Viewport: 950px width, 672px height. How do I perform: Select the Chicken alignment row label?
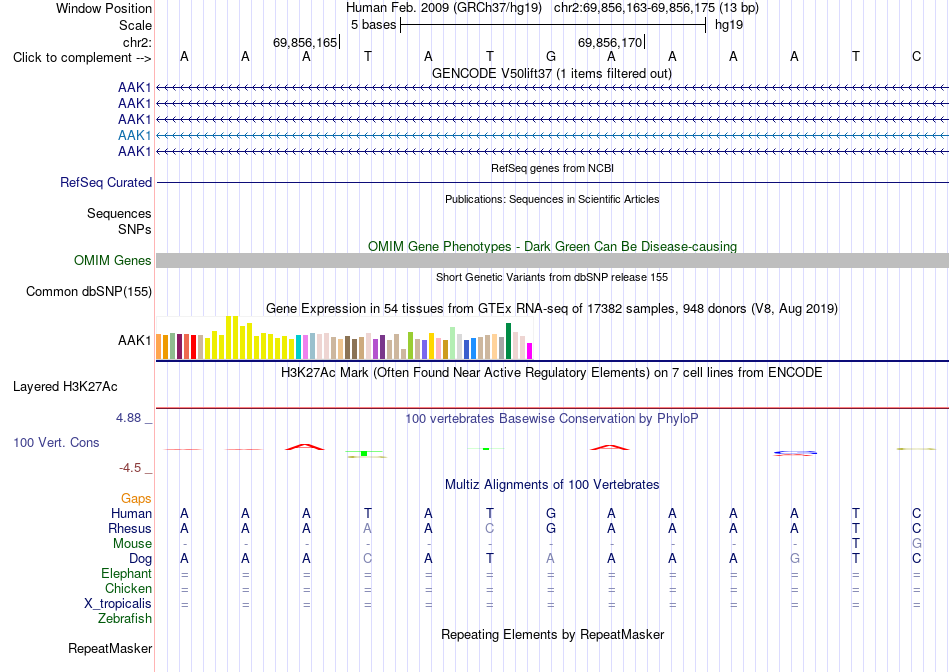click(x=128, y=588)
